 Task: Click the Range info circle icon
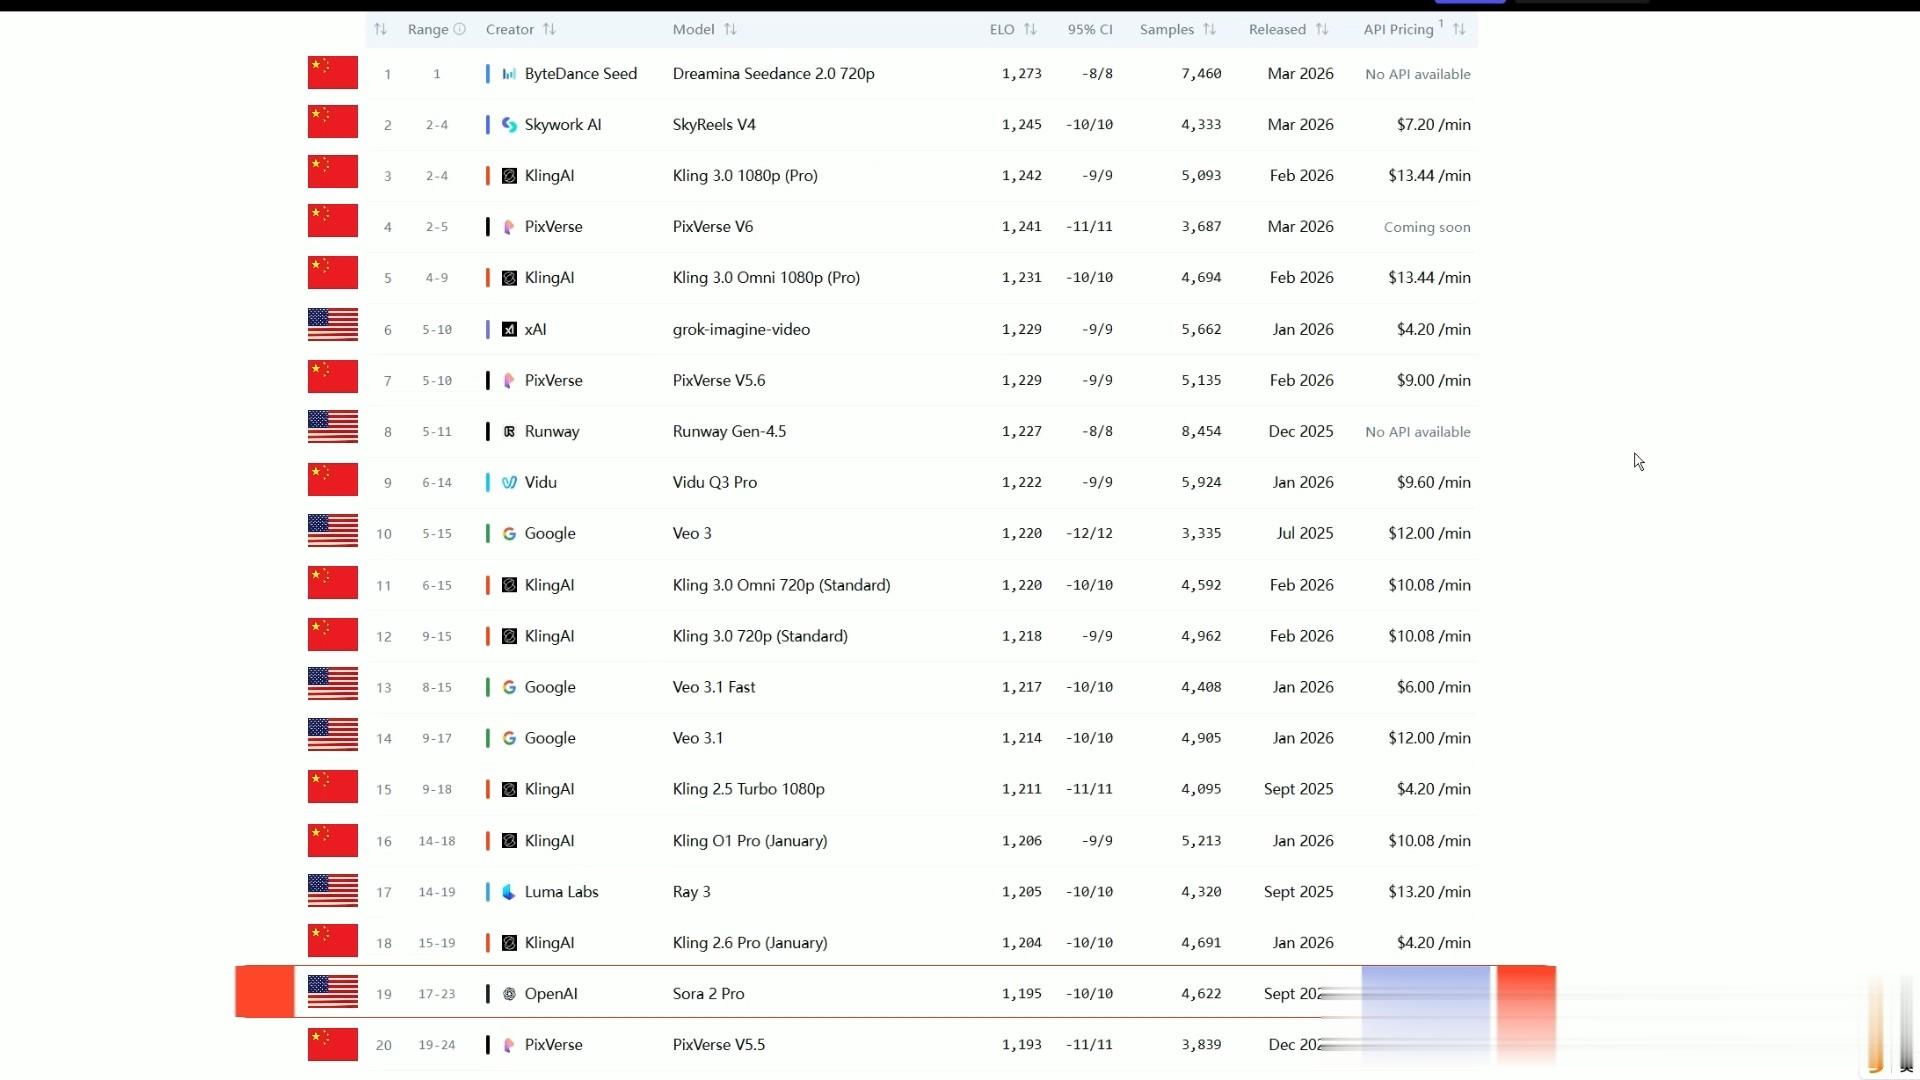[460, 29]
